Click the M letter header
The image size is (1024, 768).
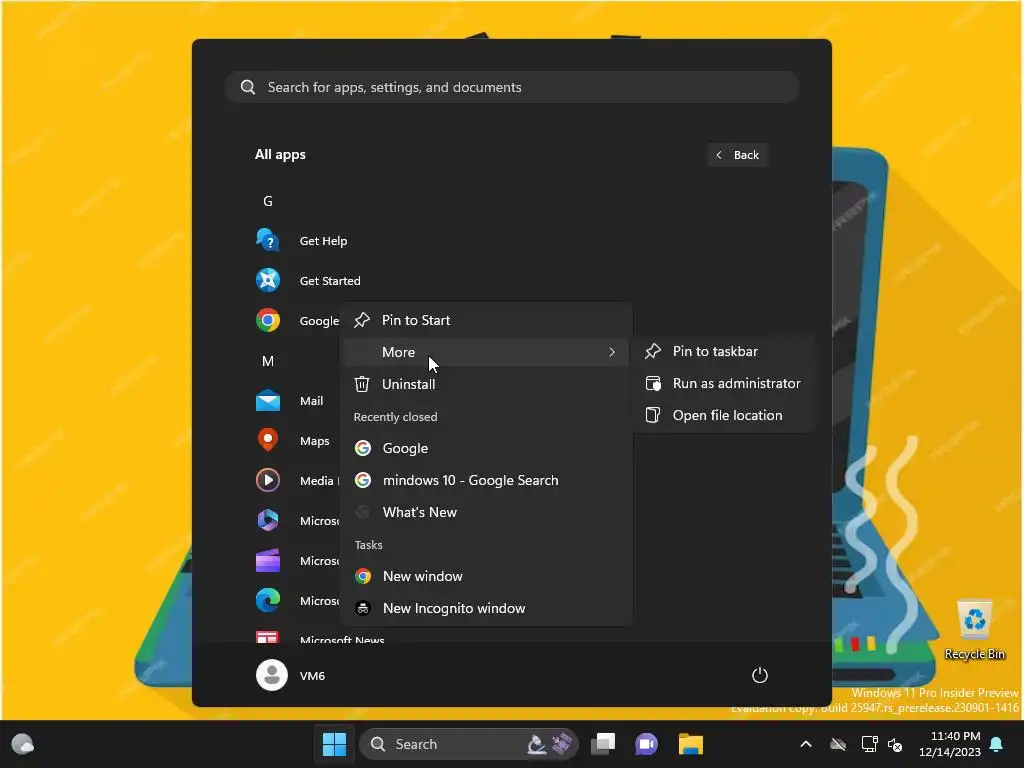tap(268, 361)
